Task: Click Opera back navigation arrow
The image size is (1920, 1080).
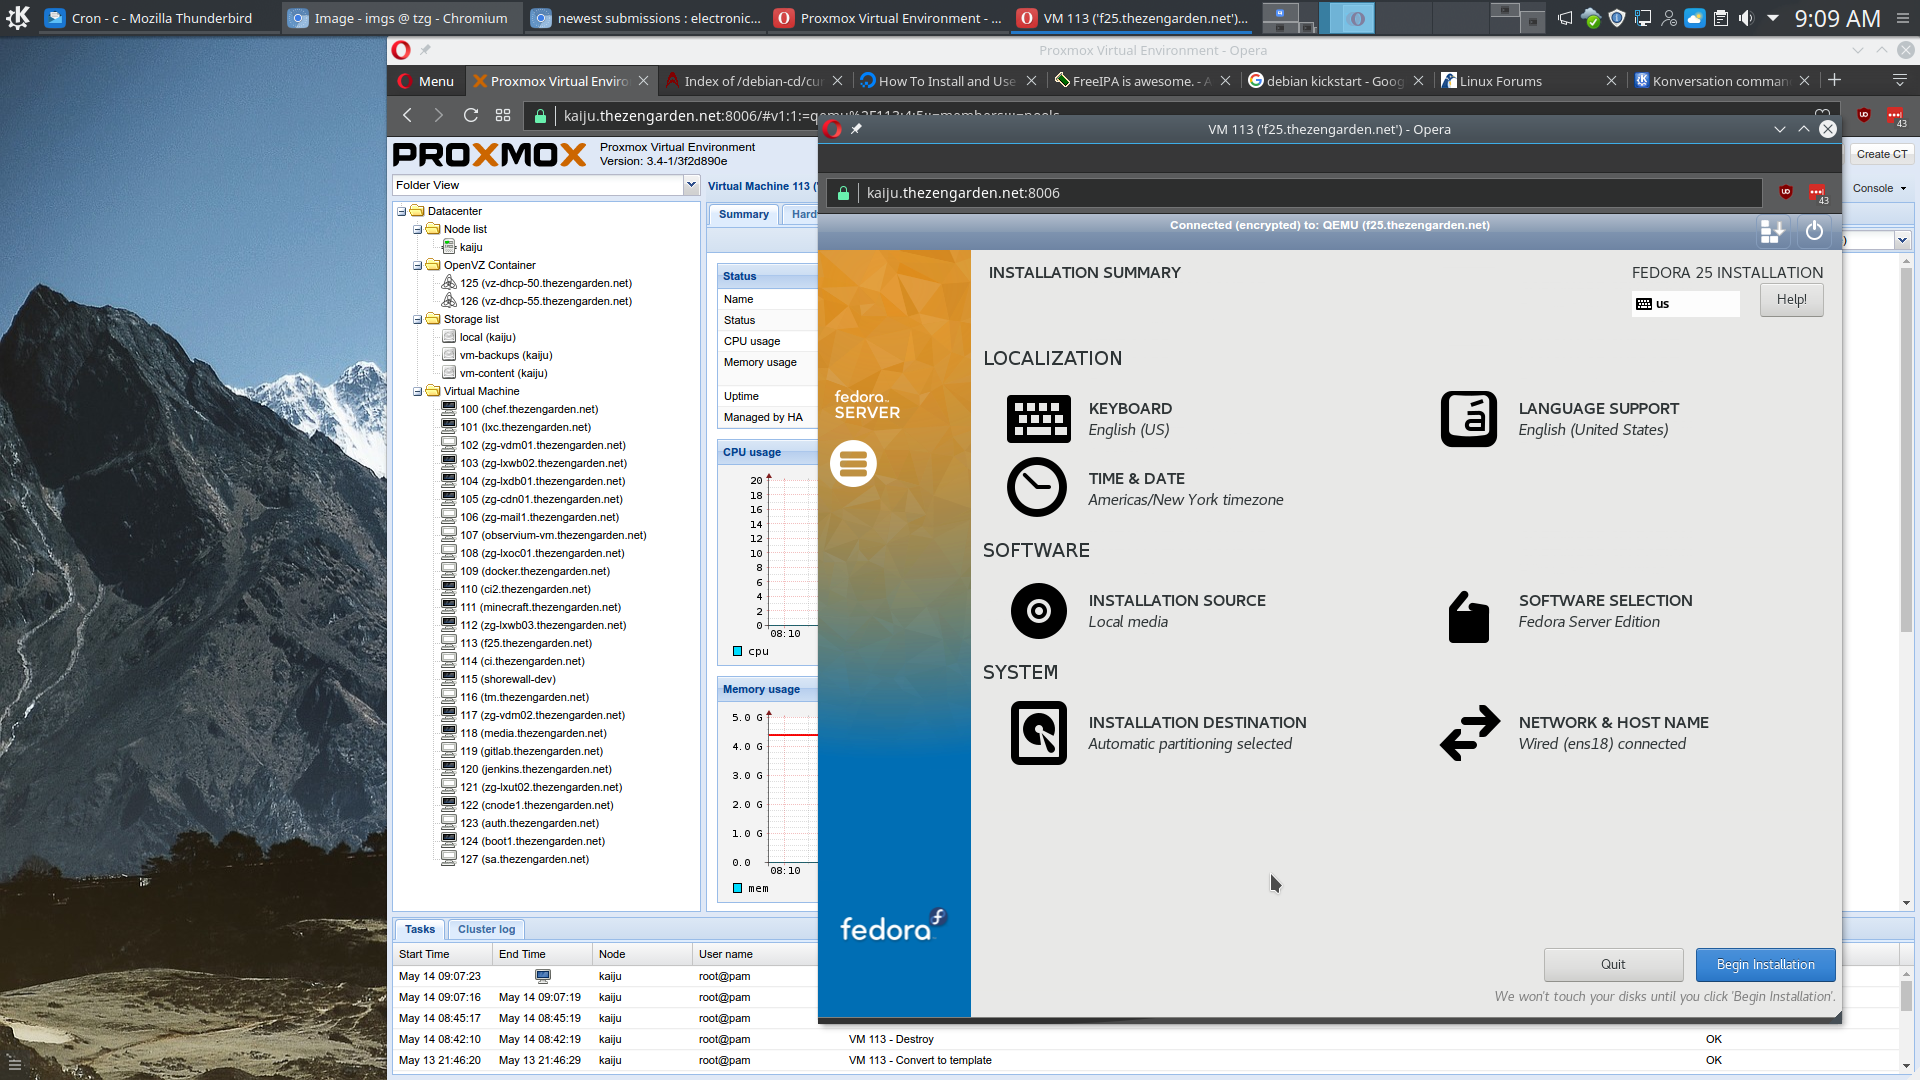Action: tap(407, 116)
